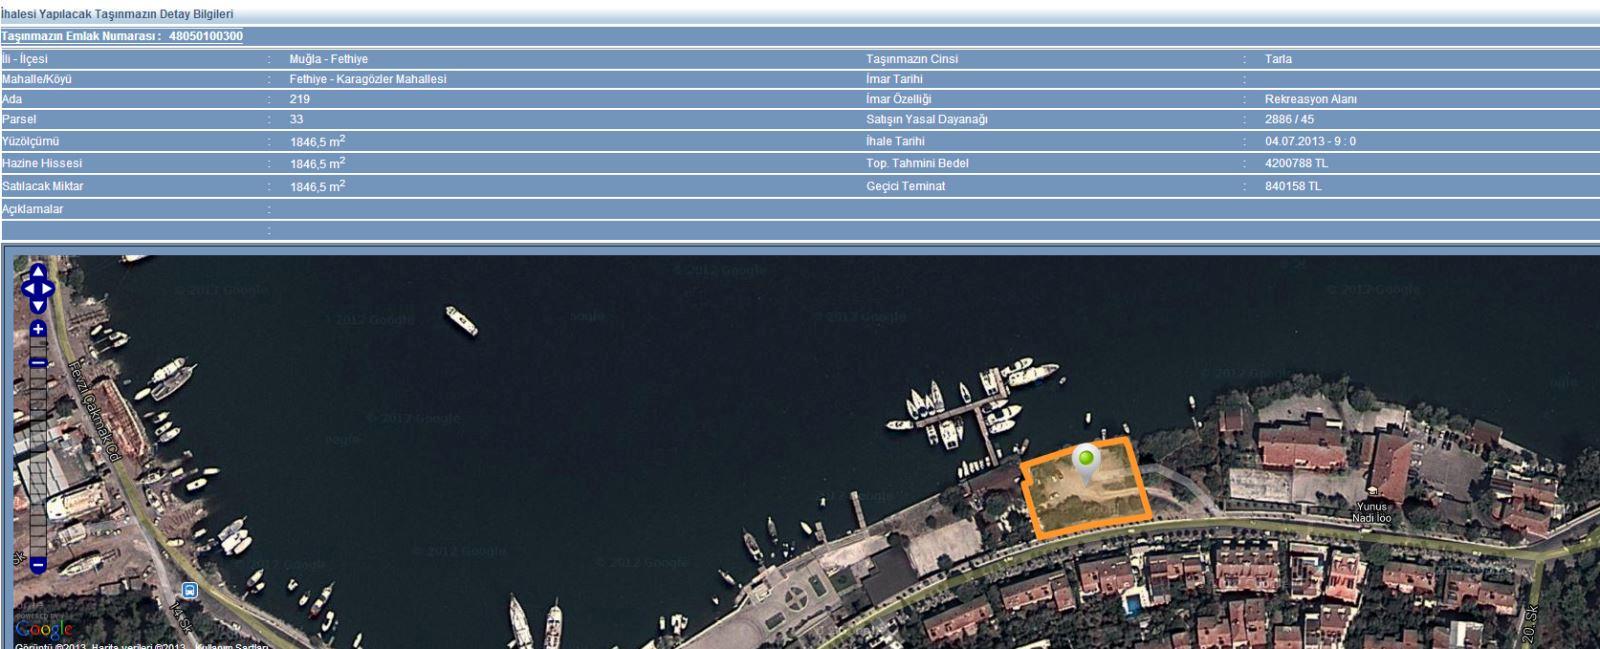Pan the map right with arrow control
1600x649 pixels.
pos(49,289)
